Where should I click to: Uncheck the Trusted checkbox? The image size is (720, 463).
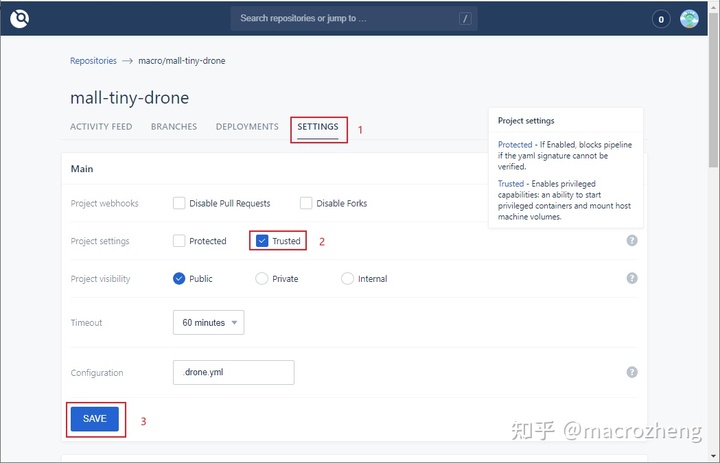coord(262,241)
